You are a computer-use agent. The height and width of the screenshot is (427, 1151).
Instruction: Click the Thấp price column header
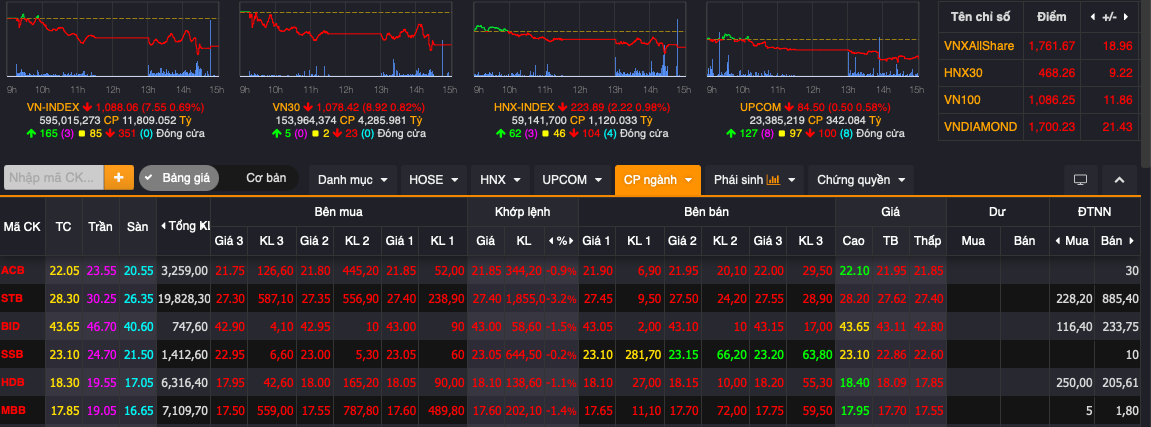pos(927,241)
